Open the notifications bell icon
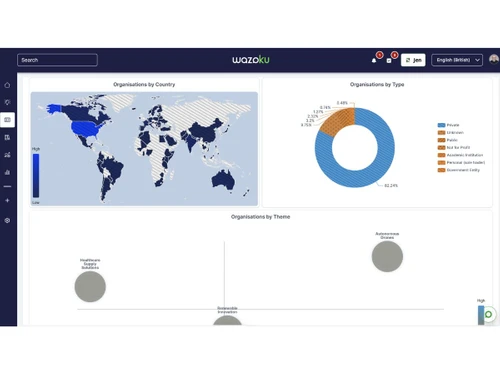This screenshot has width=500, height=375. click(x=374, y=60)
